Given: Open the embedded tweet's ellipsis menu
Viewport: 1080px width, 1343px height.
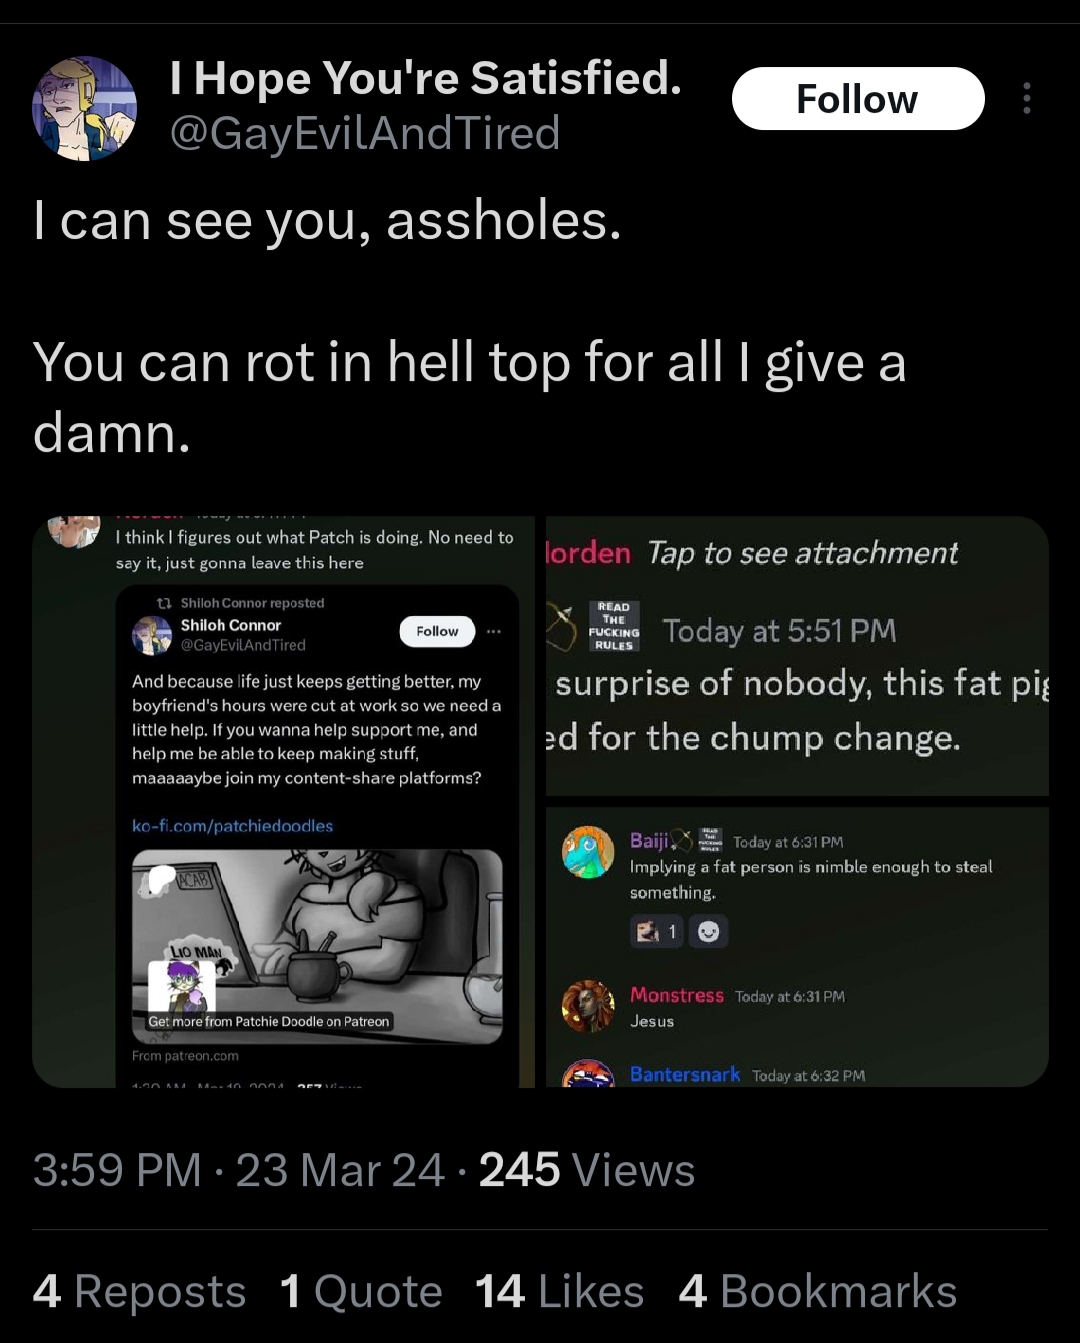Looking at the screenshot, I should point(494,631).
